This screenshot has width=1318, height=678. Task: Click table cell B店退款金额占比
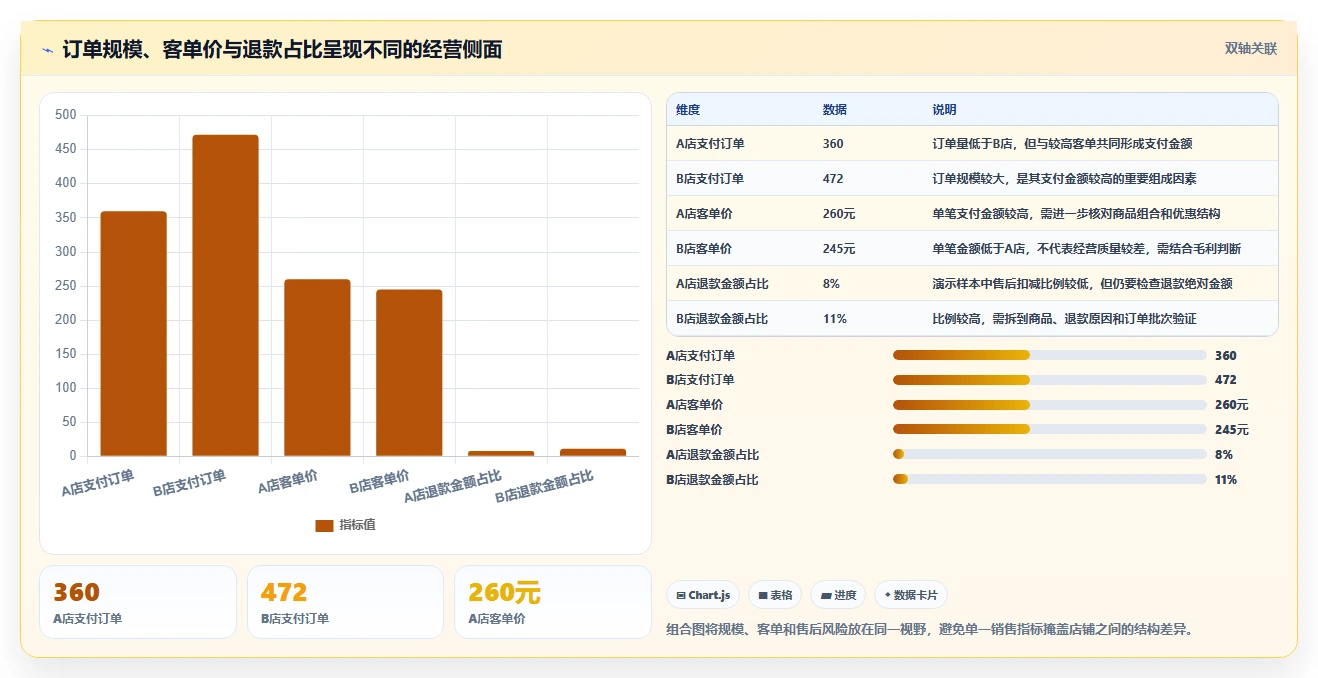tap(722, 319)
